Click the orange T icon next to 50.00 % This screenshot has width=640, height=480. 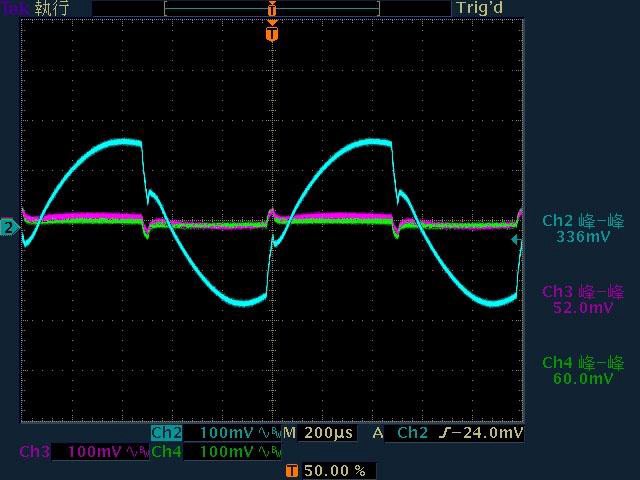pos(291,470)
